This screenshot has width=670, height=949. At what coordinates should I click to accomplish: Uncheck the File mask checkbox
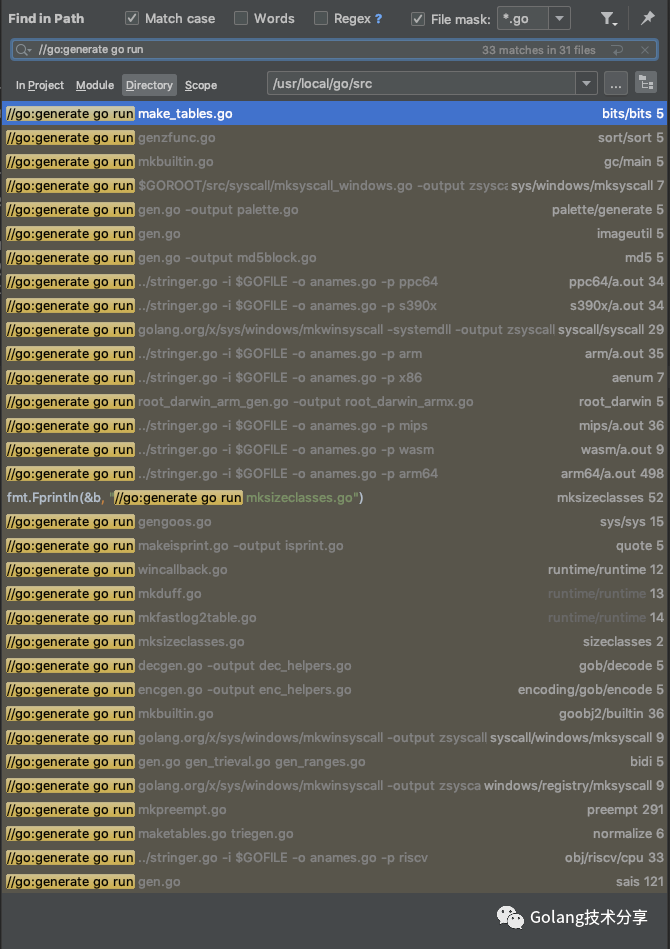pos(418,19)
